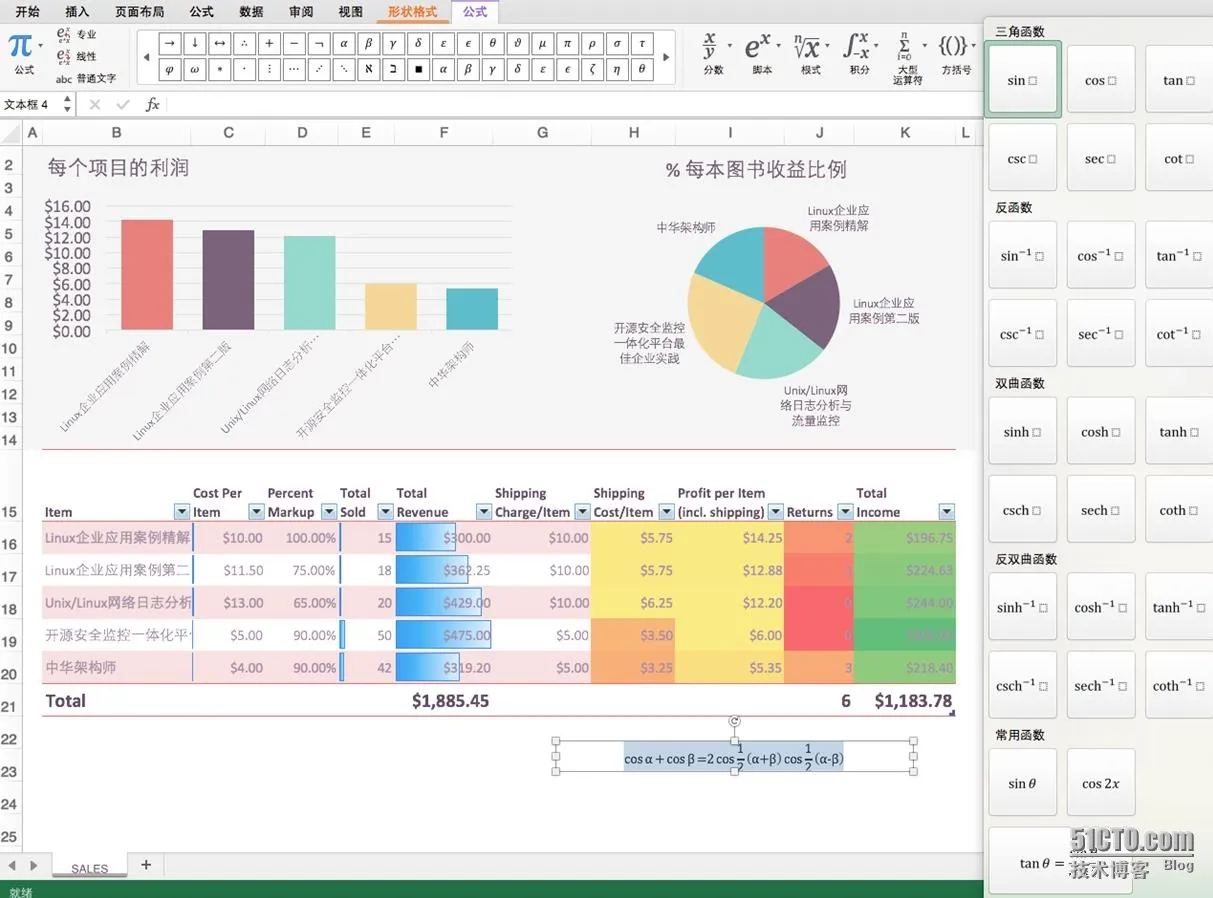This screenshot has width=1213, height=898.
Task: Switch to the 数据 tab
Action: (251, 12)
